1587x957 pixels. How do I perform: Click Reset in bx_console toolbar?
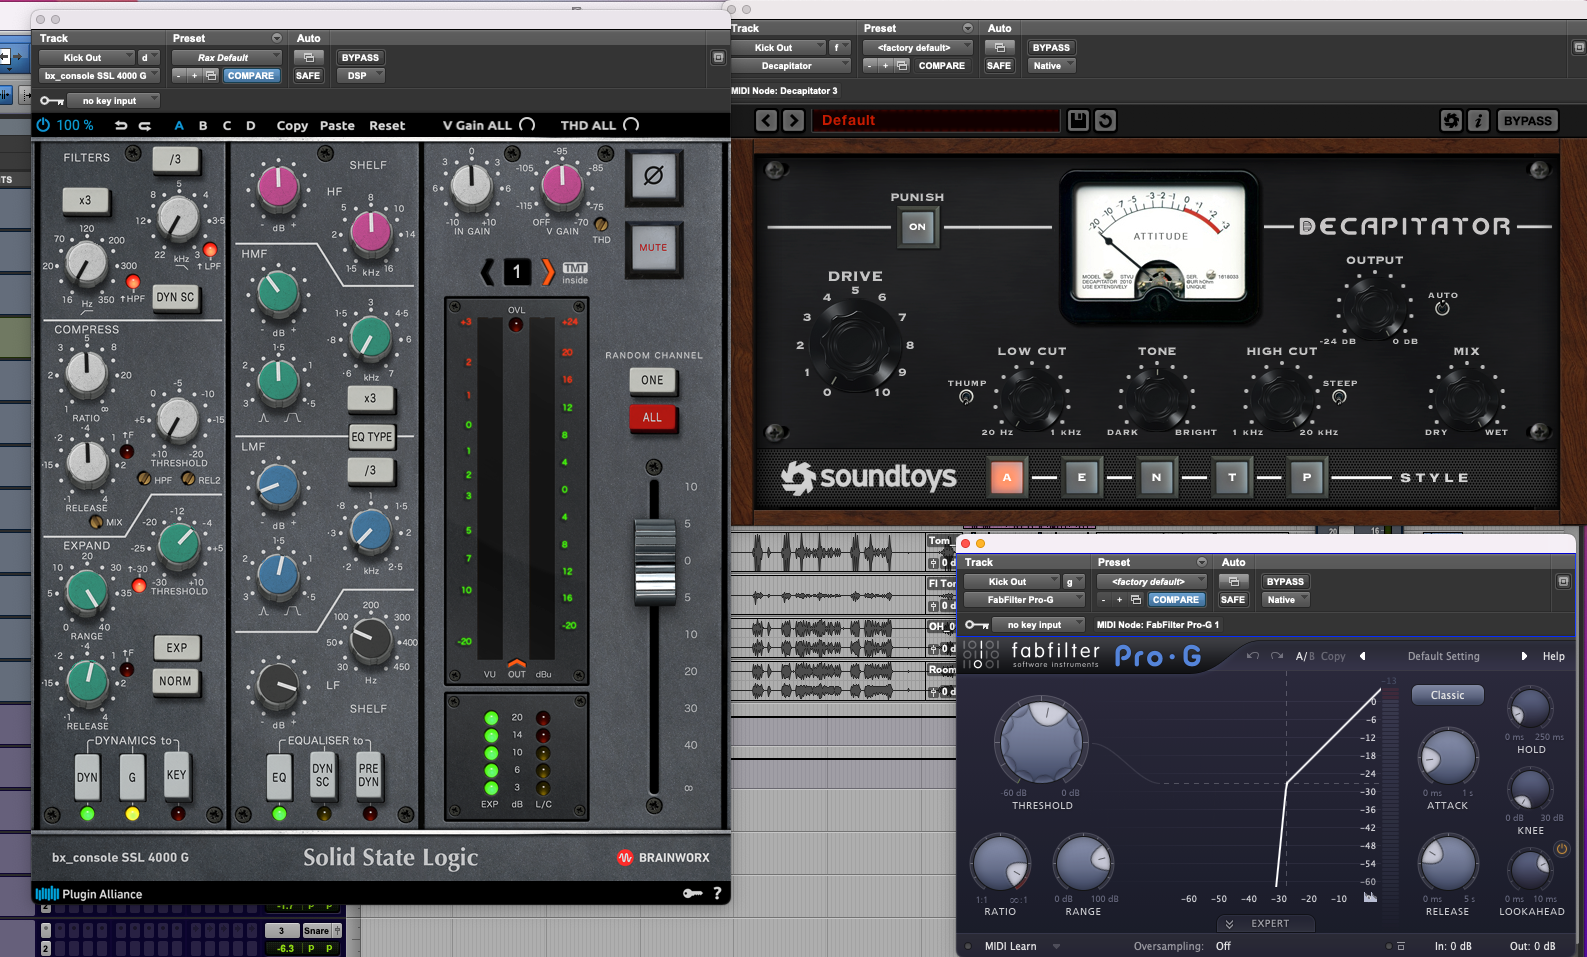[387, 126]
